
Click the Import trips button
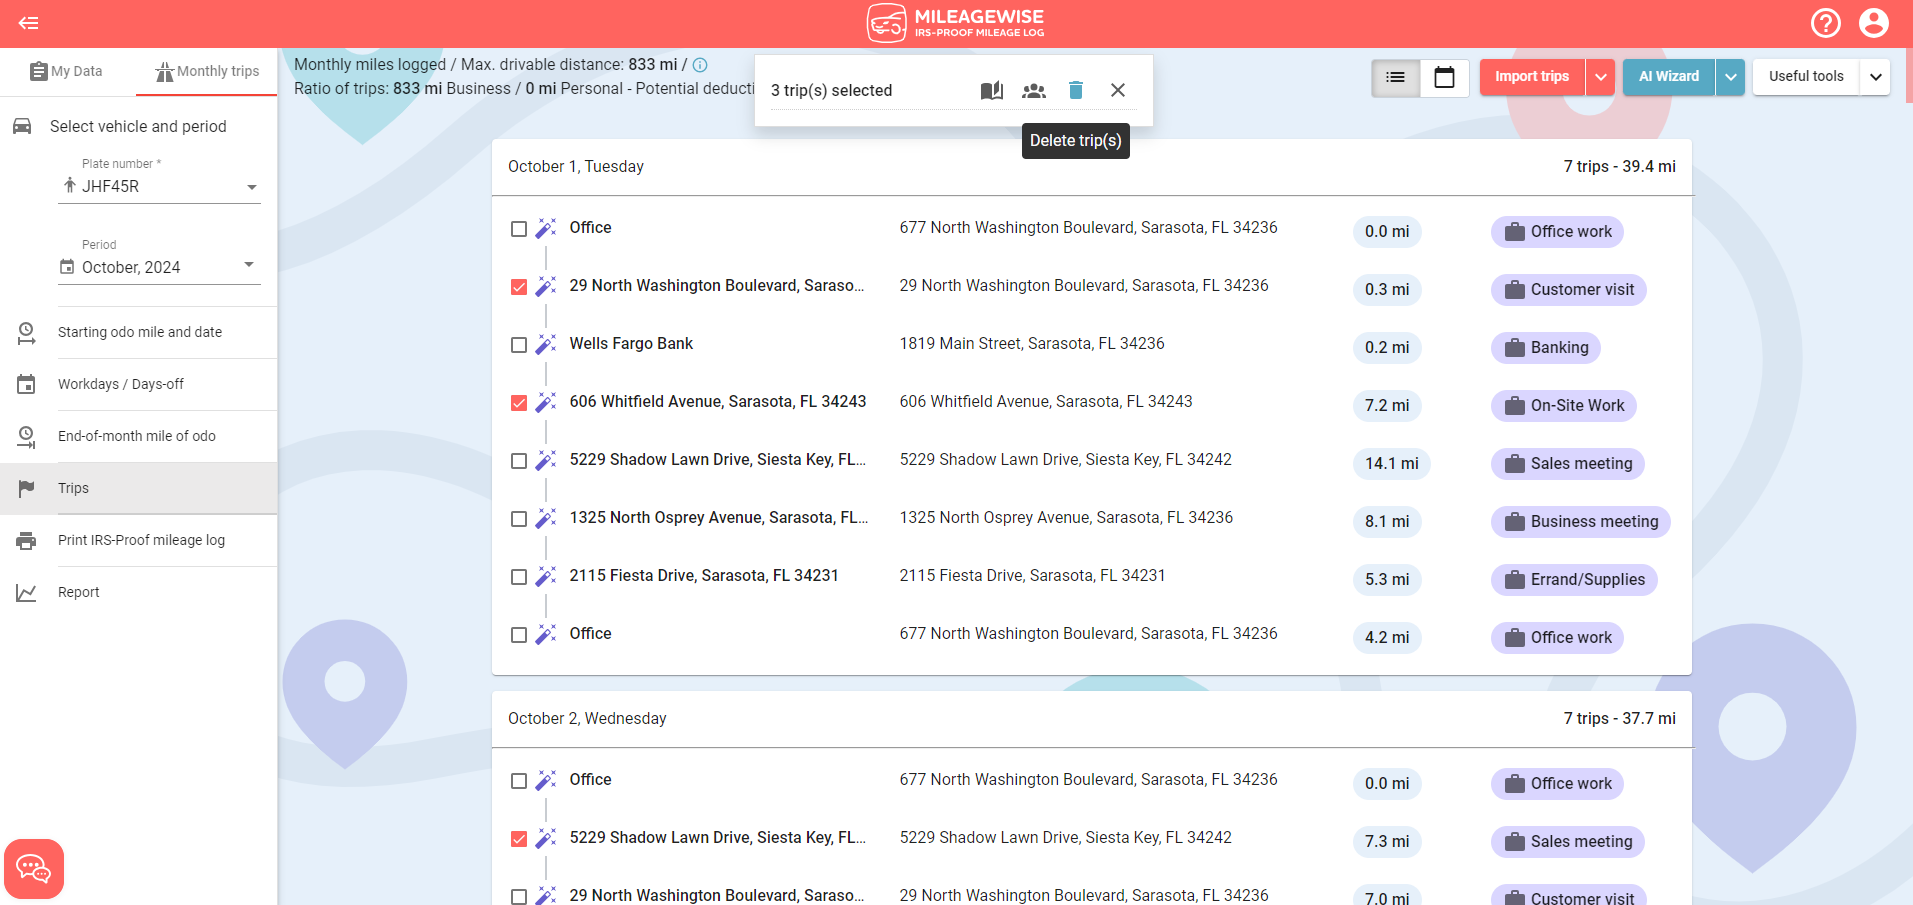[1530, 76]
